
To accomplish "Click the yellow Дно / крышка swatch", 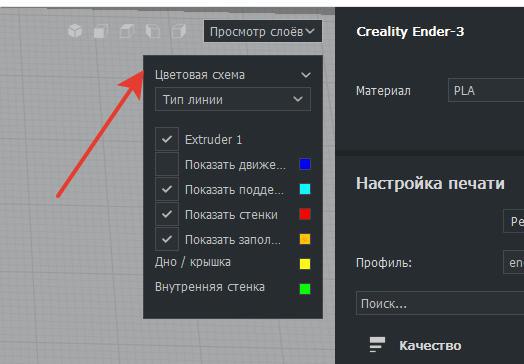I will coord(305,264).
